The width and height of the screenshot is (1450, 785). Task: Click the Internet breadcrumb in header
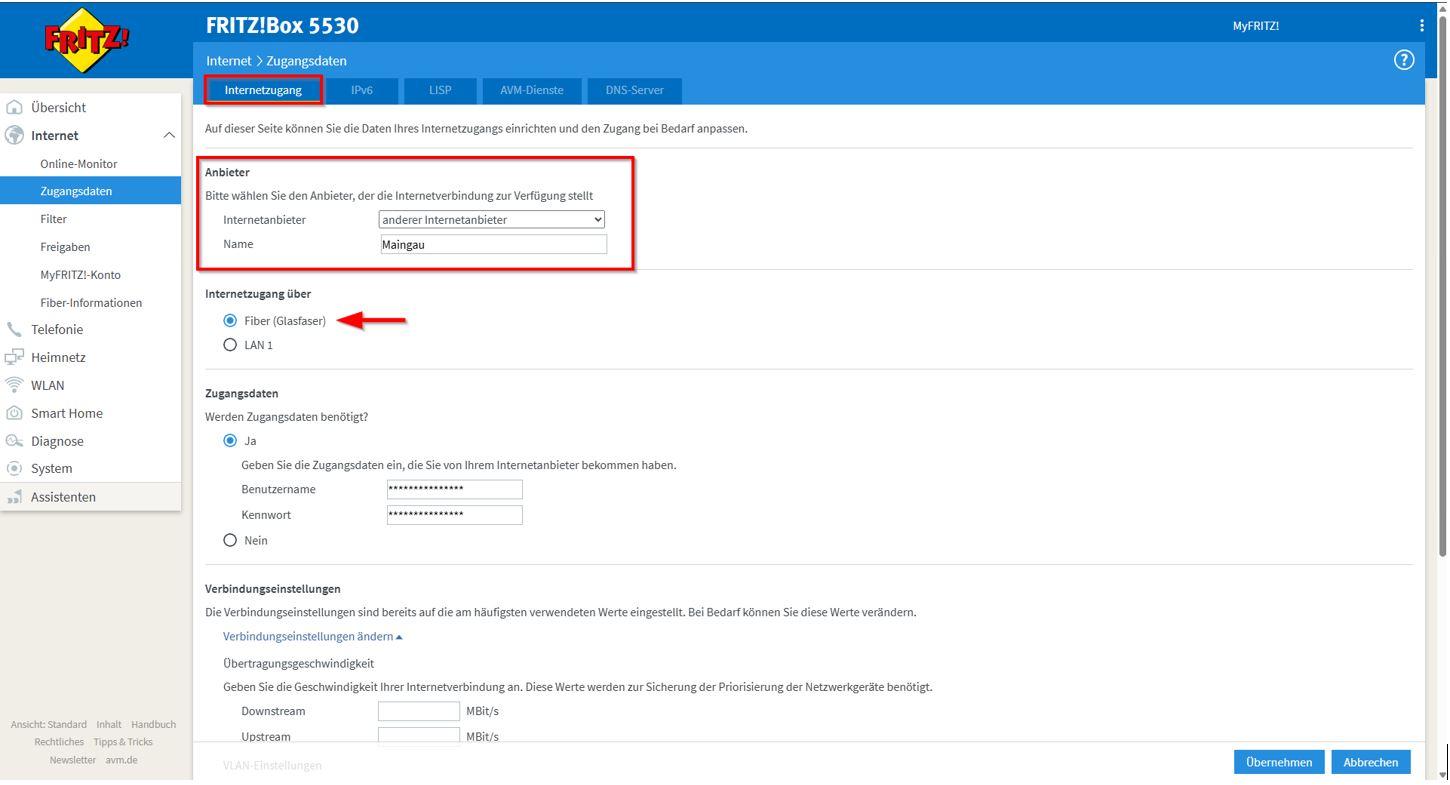(x=231, y=61)
